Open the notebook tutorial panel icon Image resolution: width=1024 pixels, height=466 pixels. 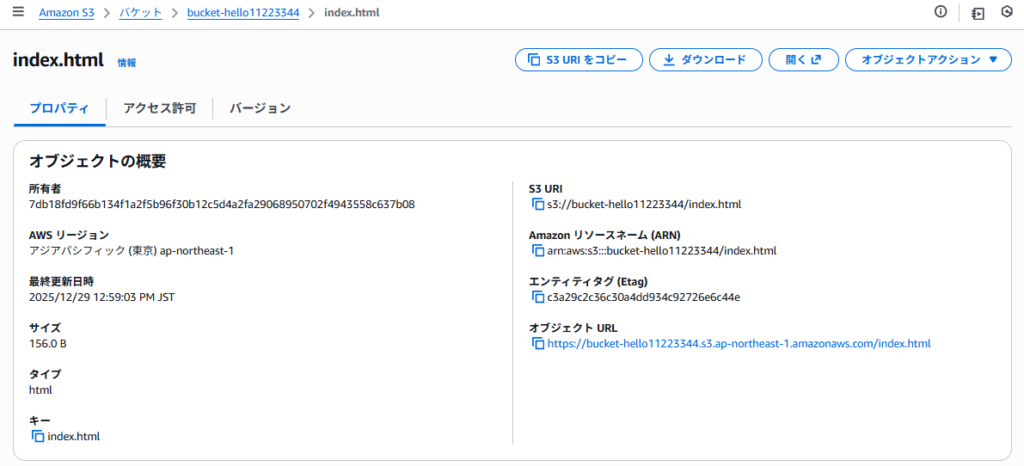click(x=977, y=13)
